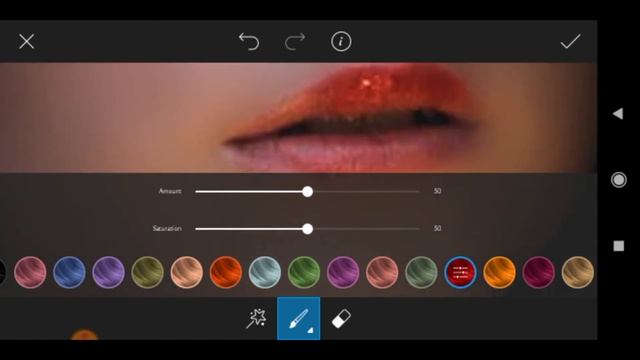This screenshot has height=360, width=640.
Task: Click the Amount label
Action: pos(170,191)
